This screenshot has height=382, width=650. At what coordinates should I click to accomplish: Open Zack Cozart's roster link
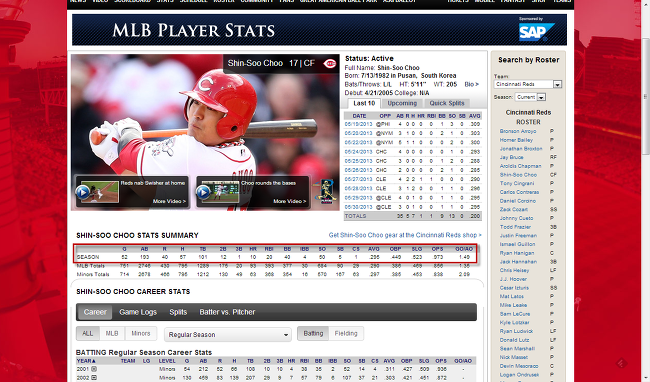[x=514, y=209]
